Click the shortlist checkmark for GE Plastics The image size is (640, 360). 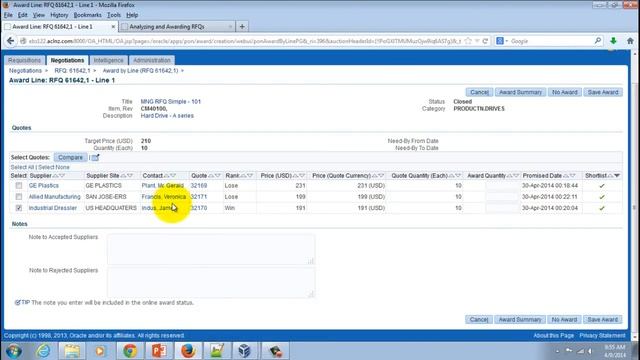pos(602,186)
